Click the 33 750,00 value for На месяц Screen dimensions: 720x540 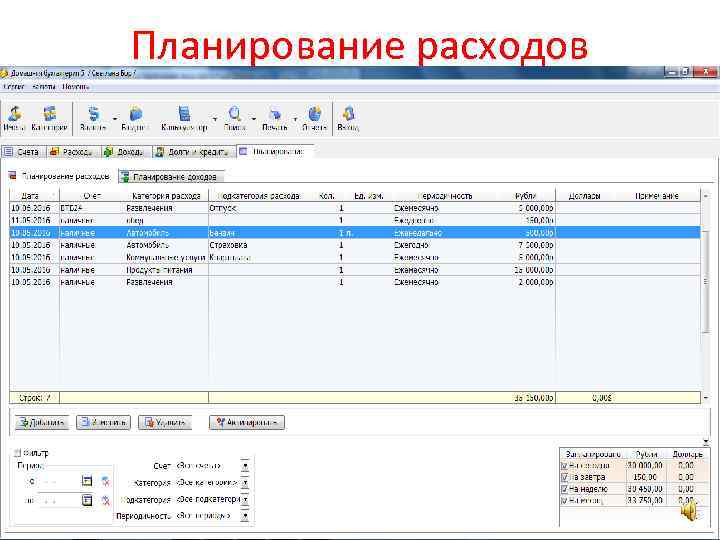(645, 500)
